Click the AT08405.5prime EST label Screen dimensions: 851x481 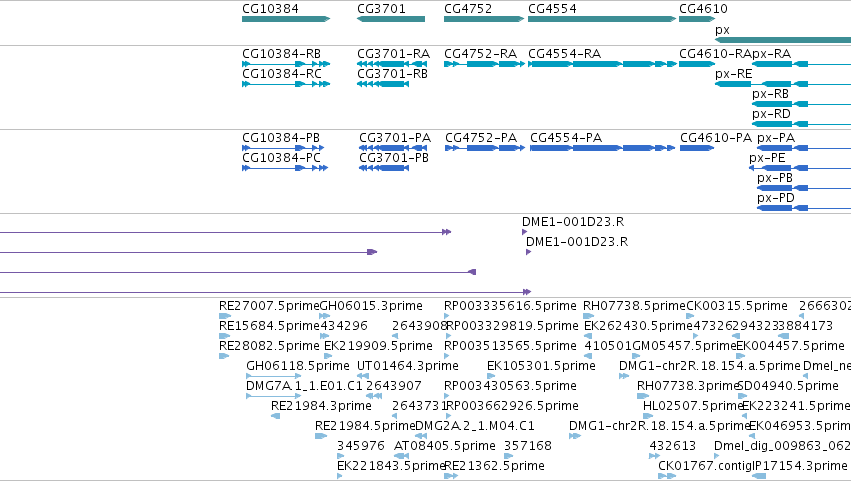click(x=444, y=447)
